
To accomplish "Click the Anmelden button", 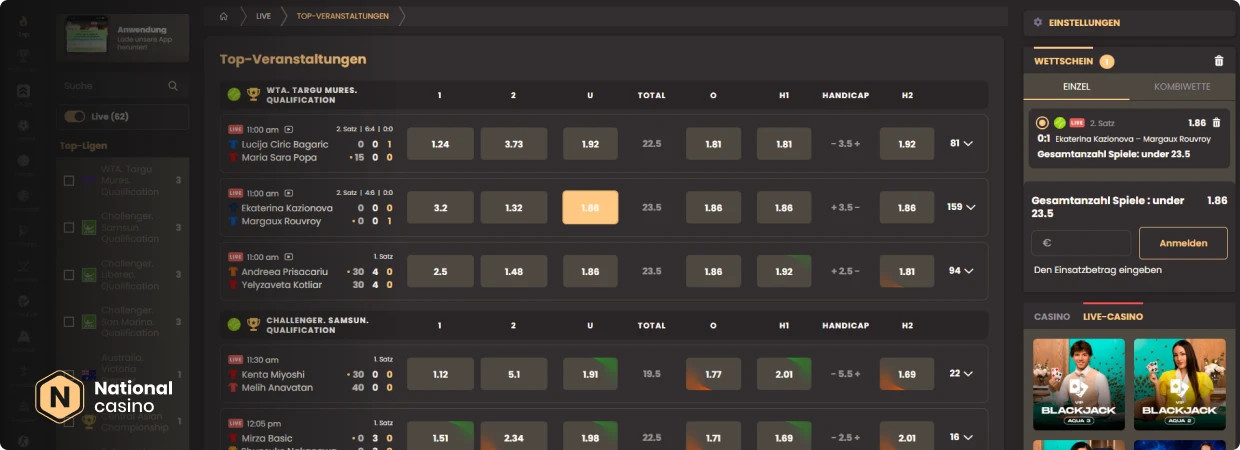I will click(1183, 243).
